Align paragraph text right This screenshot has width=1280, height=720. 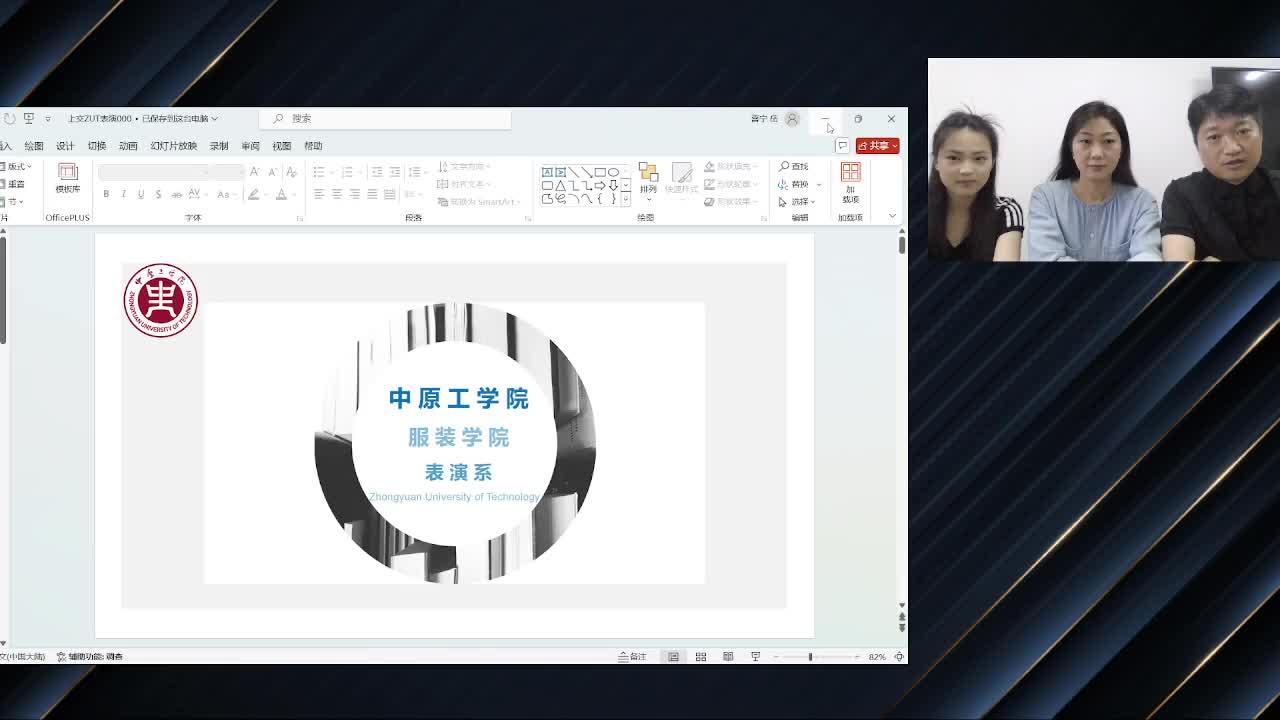pos(354,194)
